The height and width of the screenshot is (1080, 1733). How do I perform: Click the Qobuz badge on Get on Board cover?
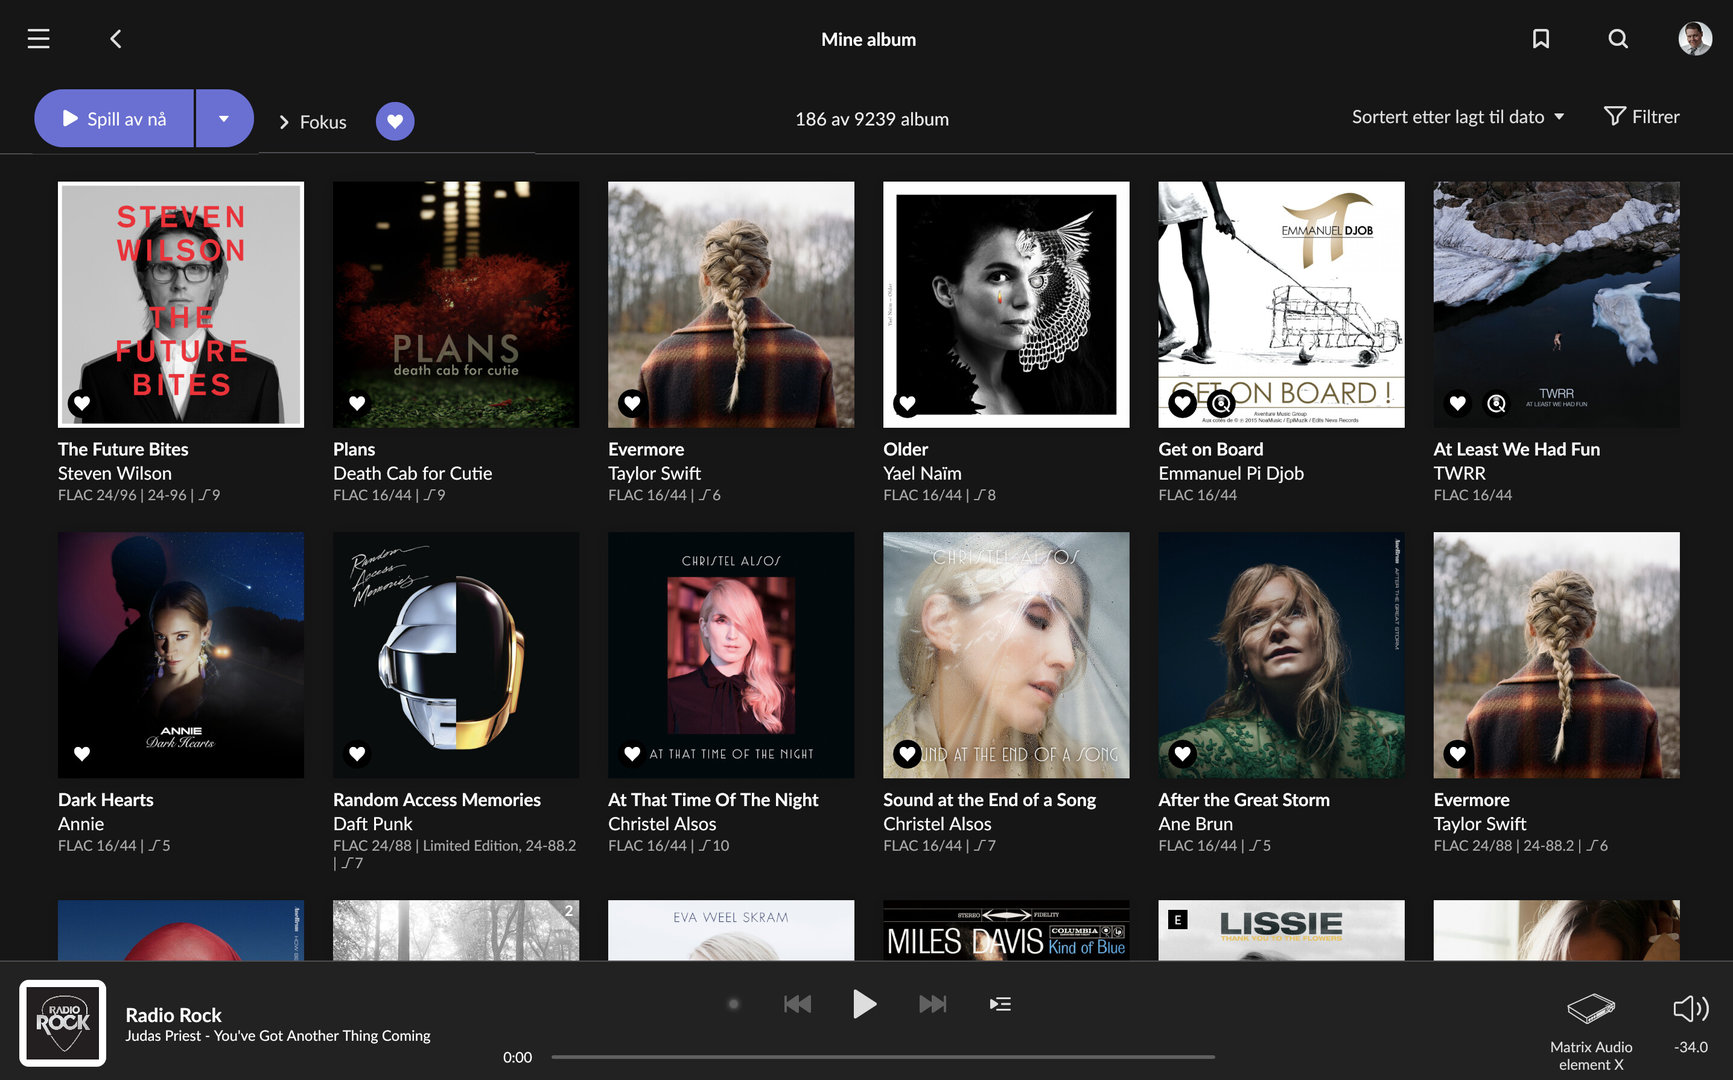[1221, 403]
